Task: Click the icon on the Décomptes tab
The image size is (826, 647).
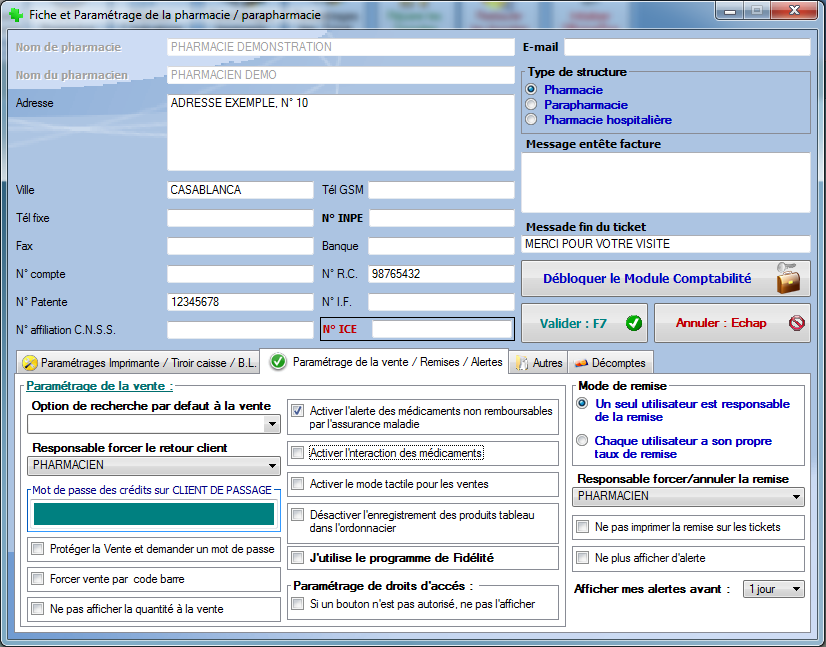Action: (580, 363)
